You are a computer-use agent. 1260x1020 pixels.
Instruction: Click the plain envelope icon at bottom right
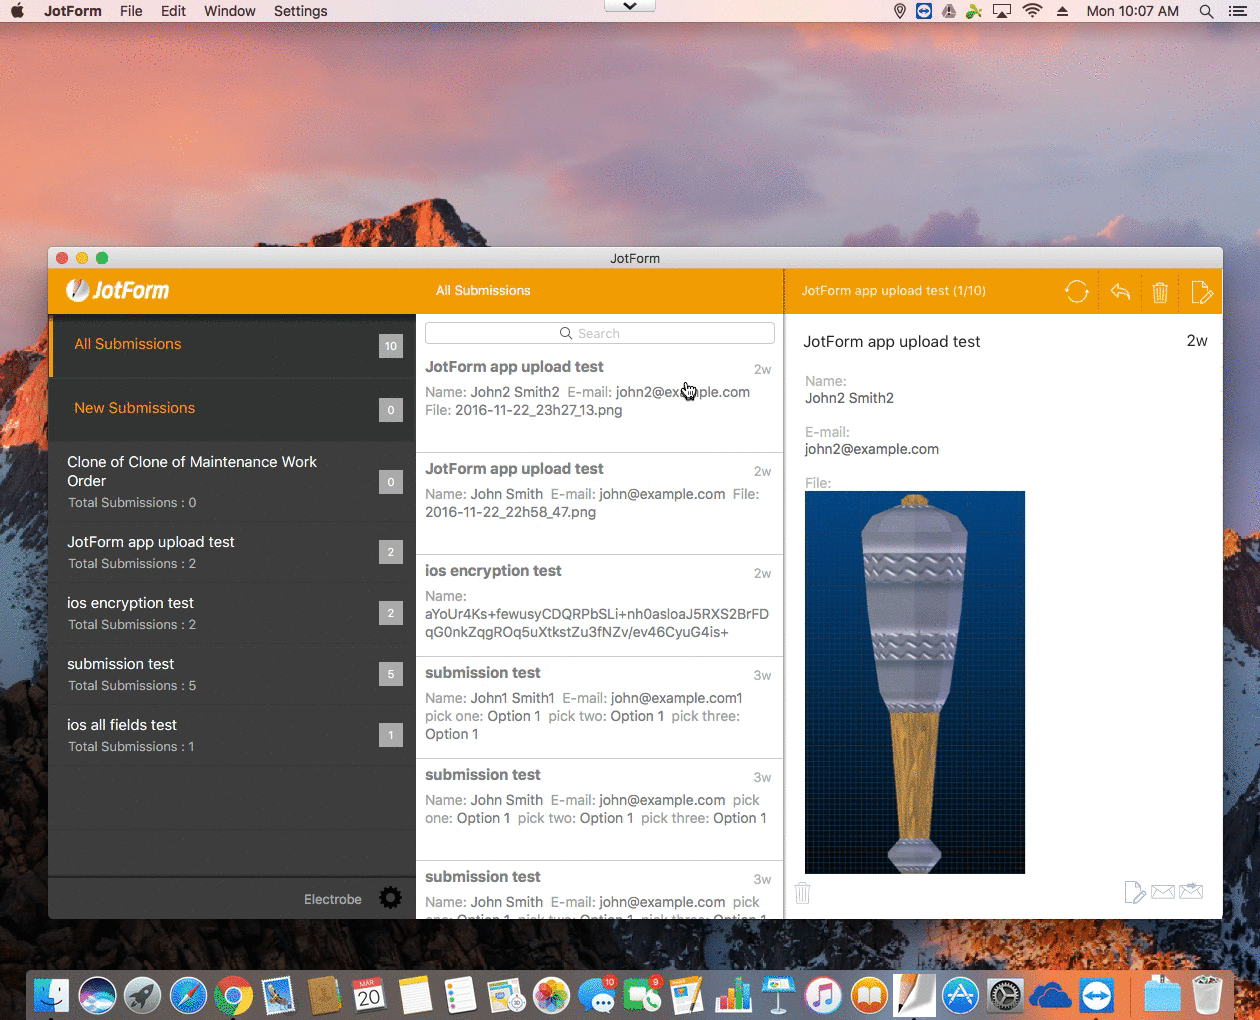[x=1162, y=891]
